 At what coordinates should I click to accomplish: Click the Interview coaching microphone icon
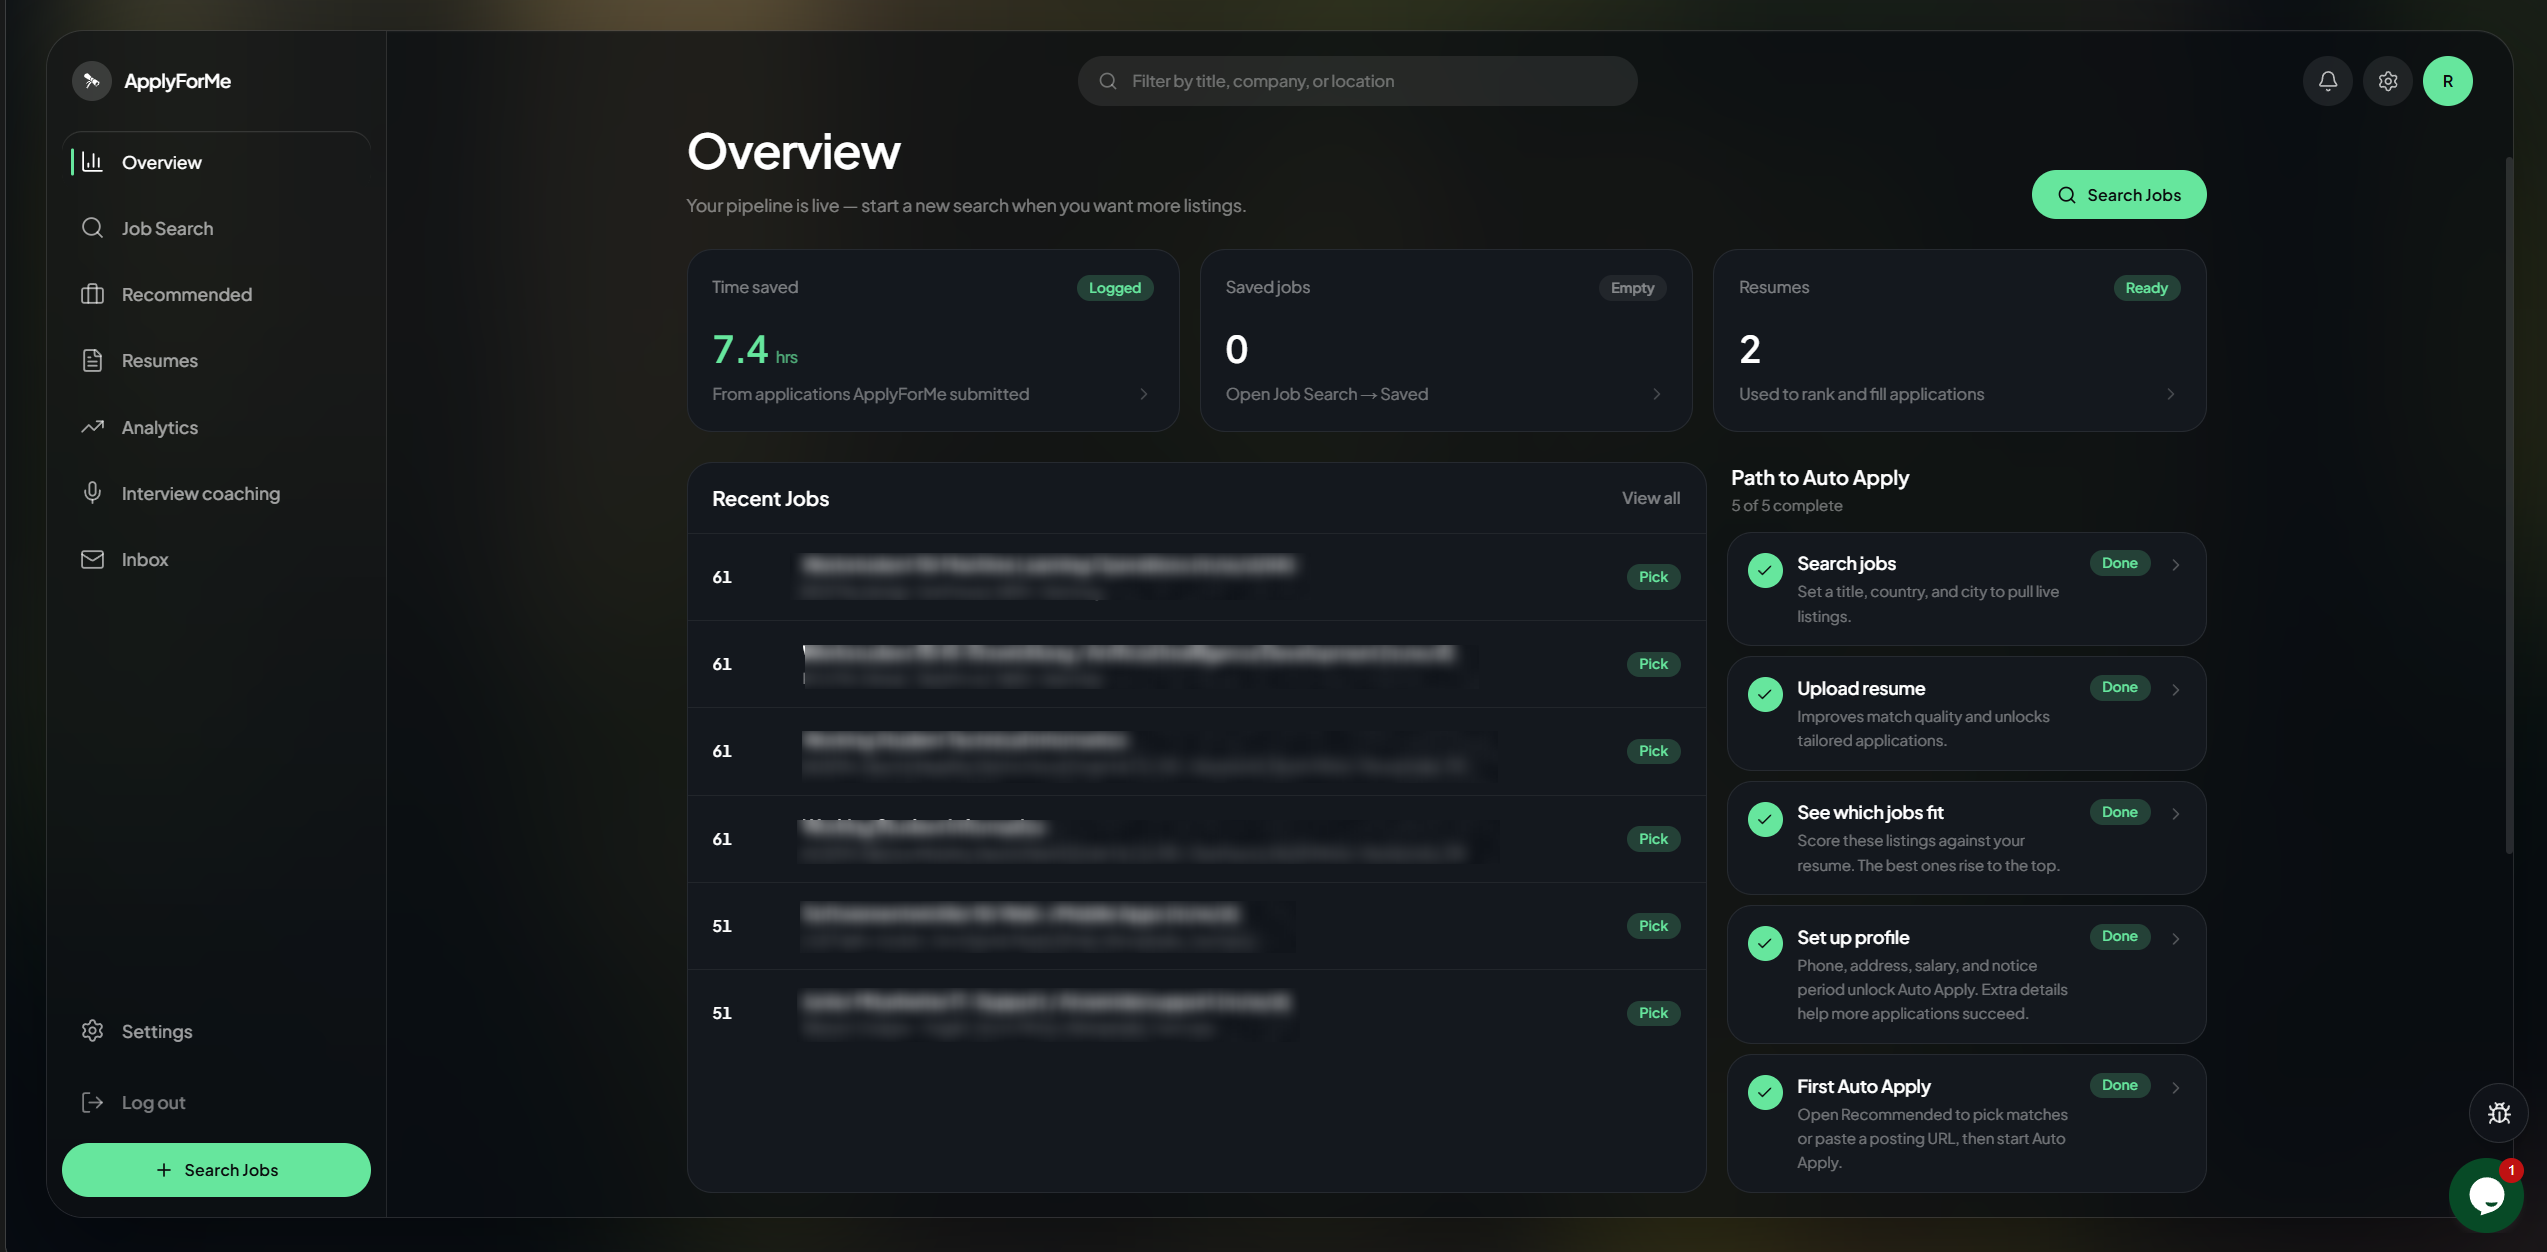[92, 493]
